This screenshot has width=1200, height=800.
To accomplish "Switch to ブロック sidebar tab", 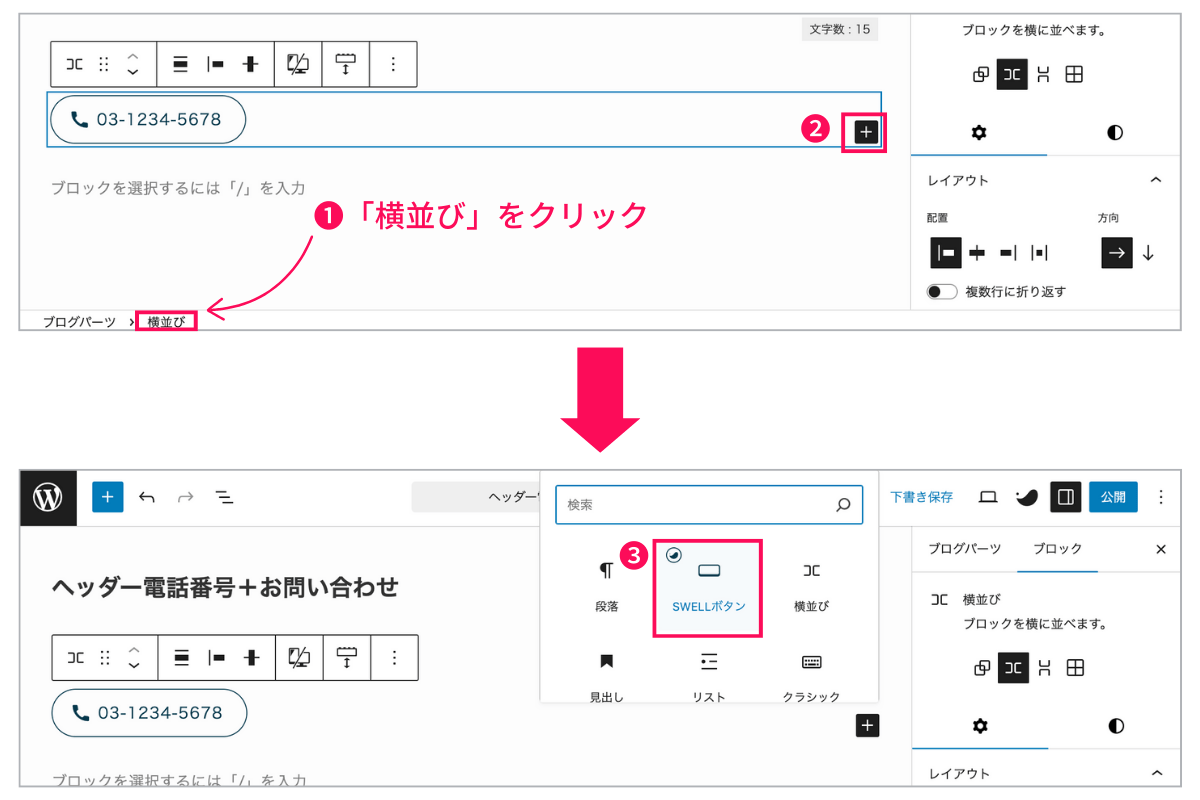I will point(1057,549).
